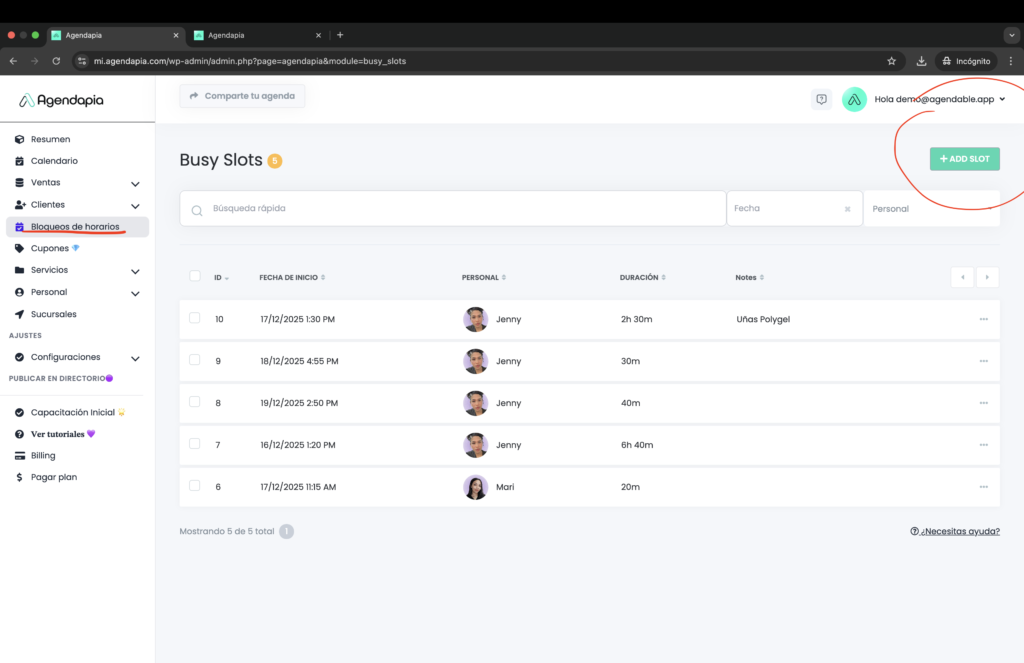Viewport: 1024px width, 663px height.
Task: Click the next page arrow in table header
Action: pyautogui.click(x=987, y=277)
